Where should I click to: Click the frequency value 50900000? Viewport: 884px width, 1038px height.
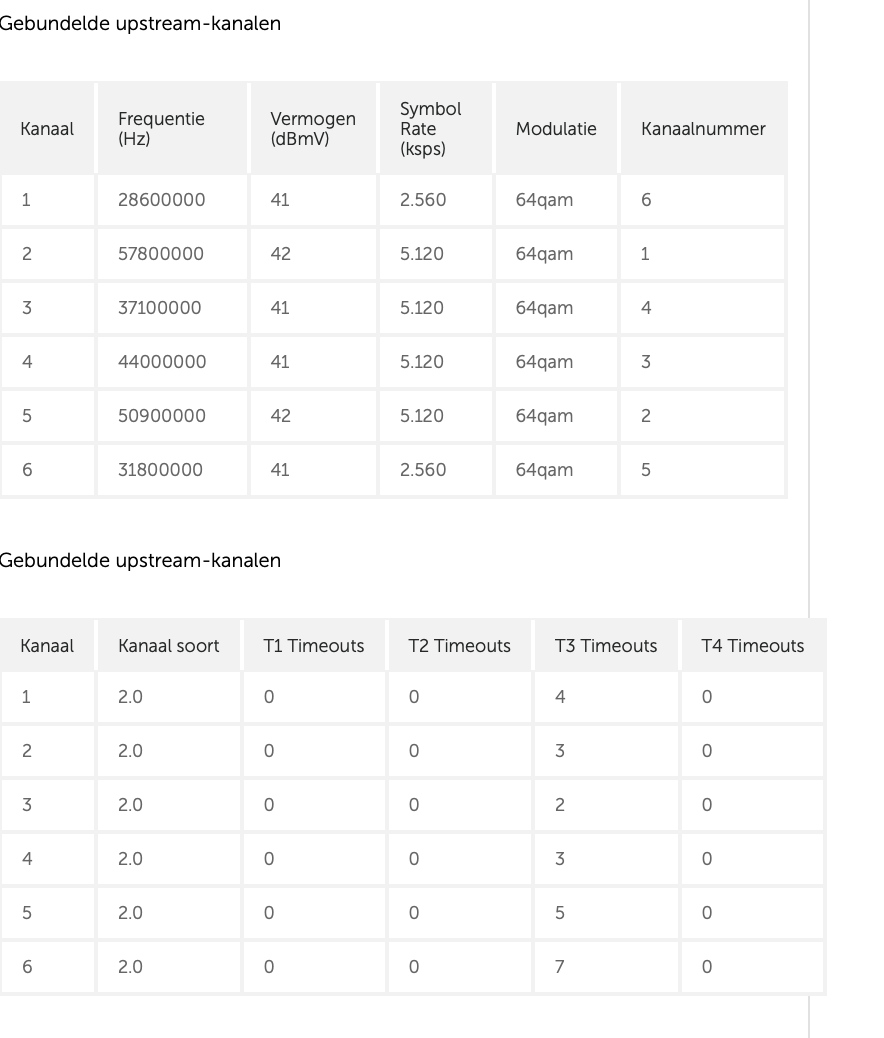tap(162, 416)
